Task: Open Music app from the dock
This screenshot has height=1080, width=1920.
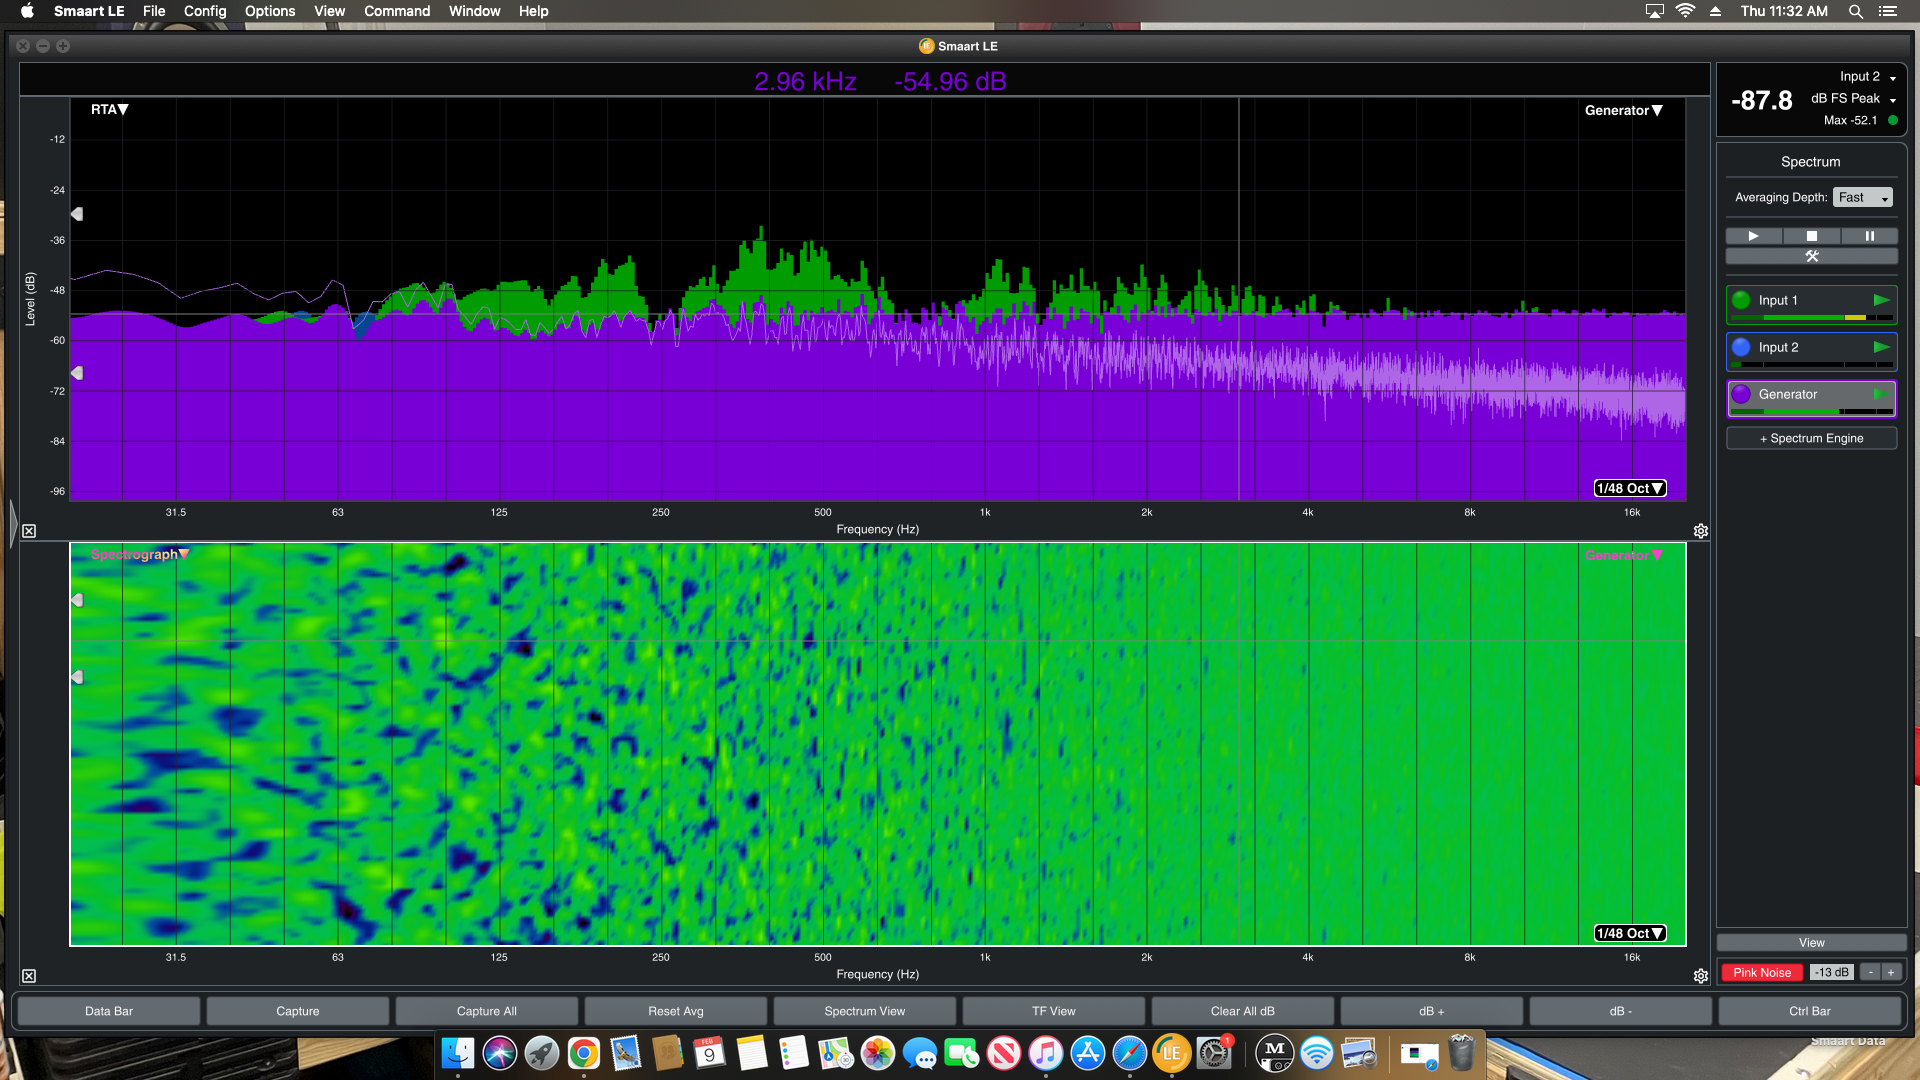Action: (1045, 1053)
